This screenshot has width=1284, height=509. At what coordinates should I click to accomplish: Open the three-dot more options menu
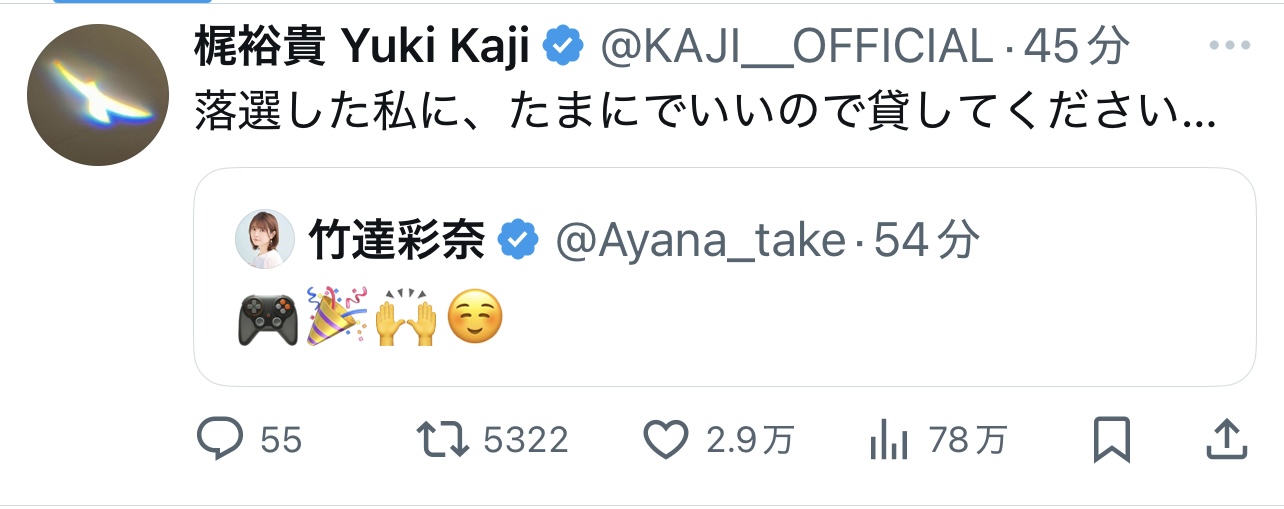pos(1230,45)
